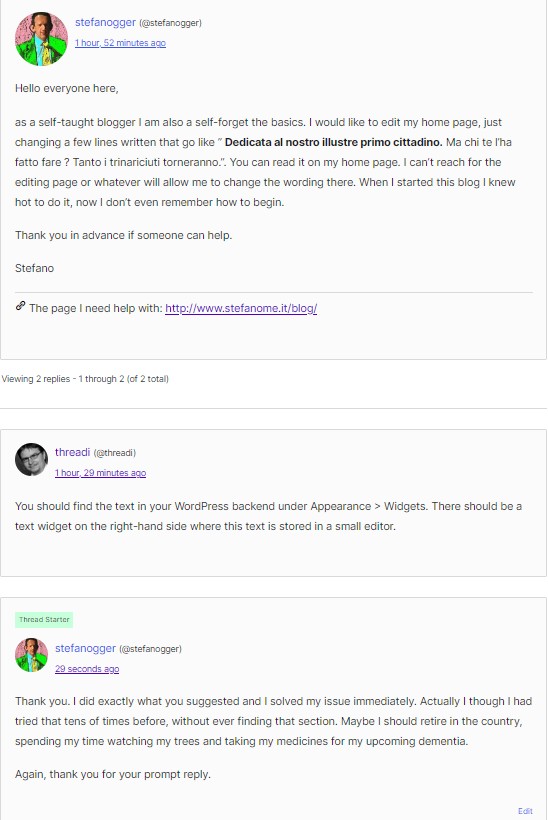This screenshot has height=820, width=548.
Task: Click the green Thread Starter badge
Action: (44, 620)
